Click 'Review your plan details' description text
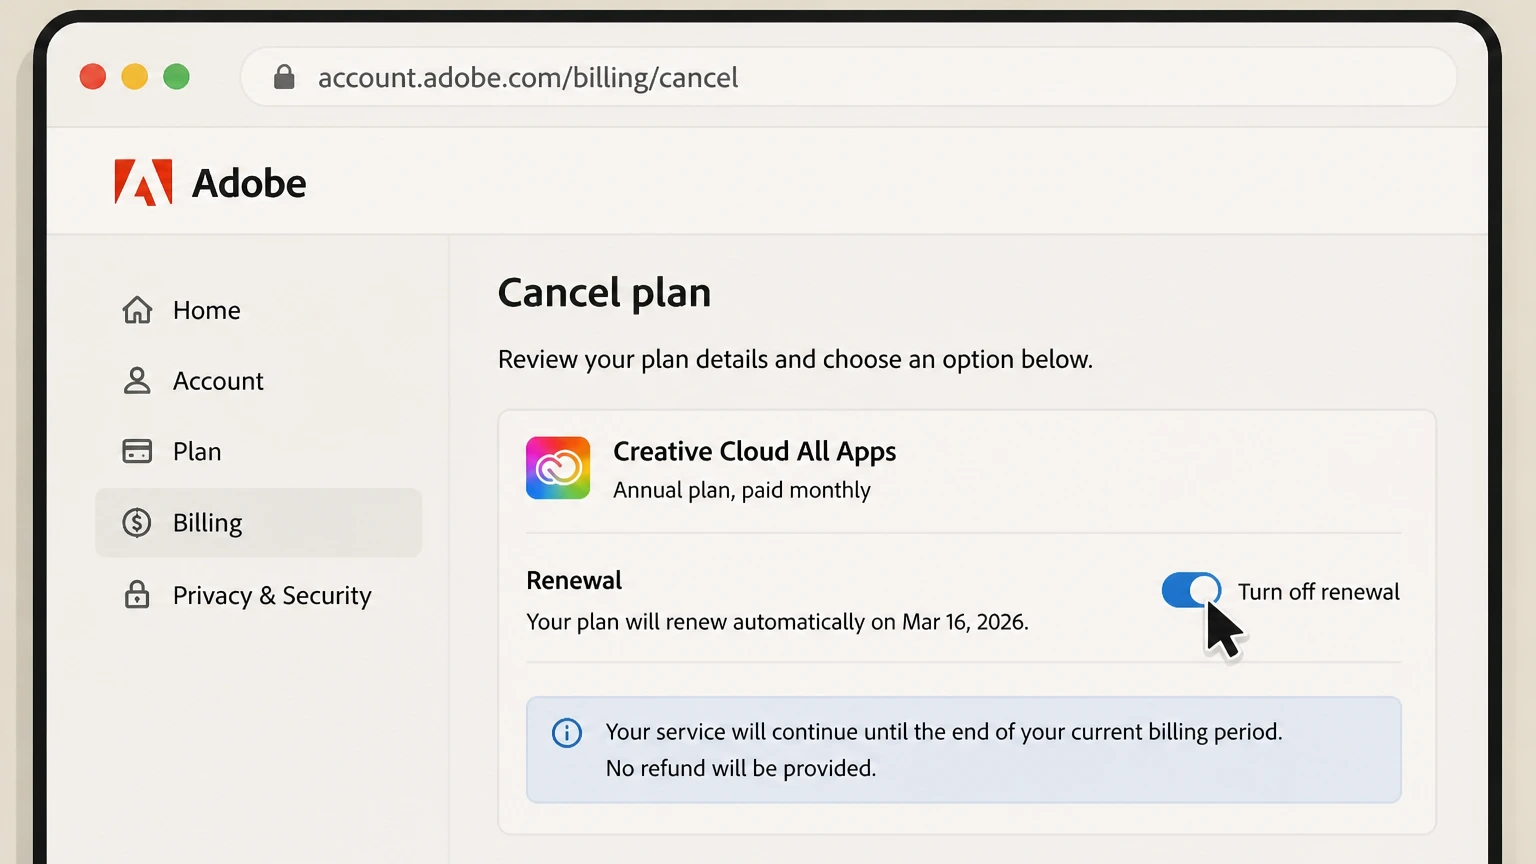 pos(795,359)
